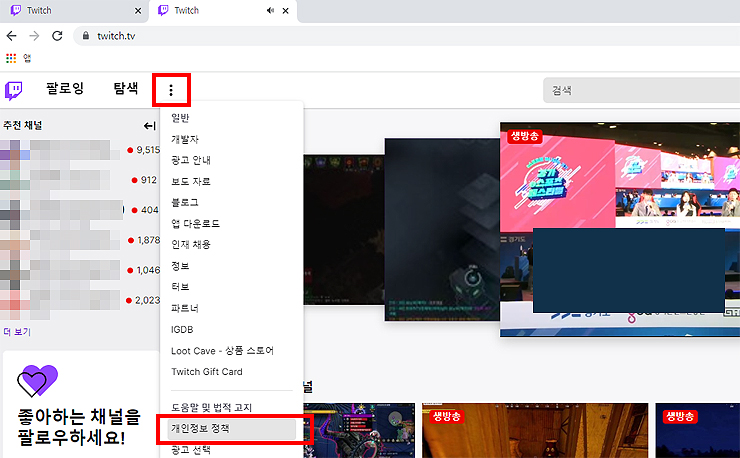The image size is (740, 458).
Task: Open recommended channel with 1,046 viewers
Action: 80,270
